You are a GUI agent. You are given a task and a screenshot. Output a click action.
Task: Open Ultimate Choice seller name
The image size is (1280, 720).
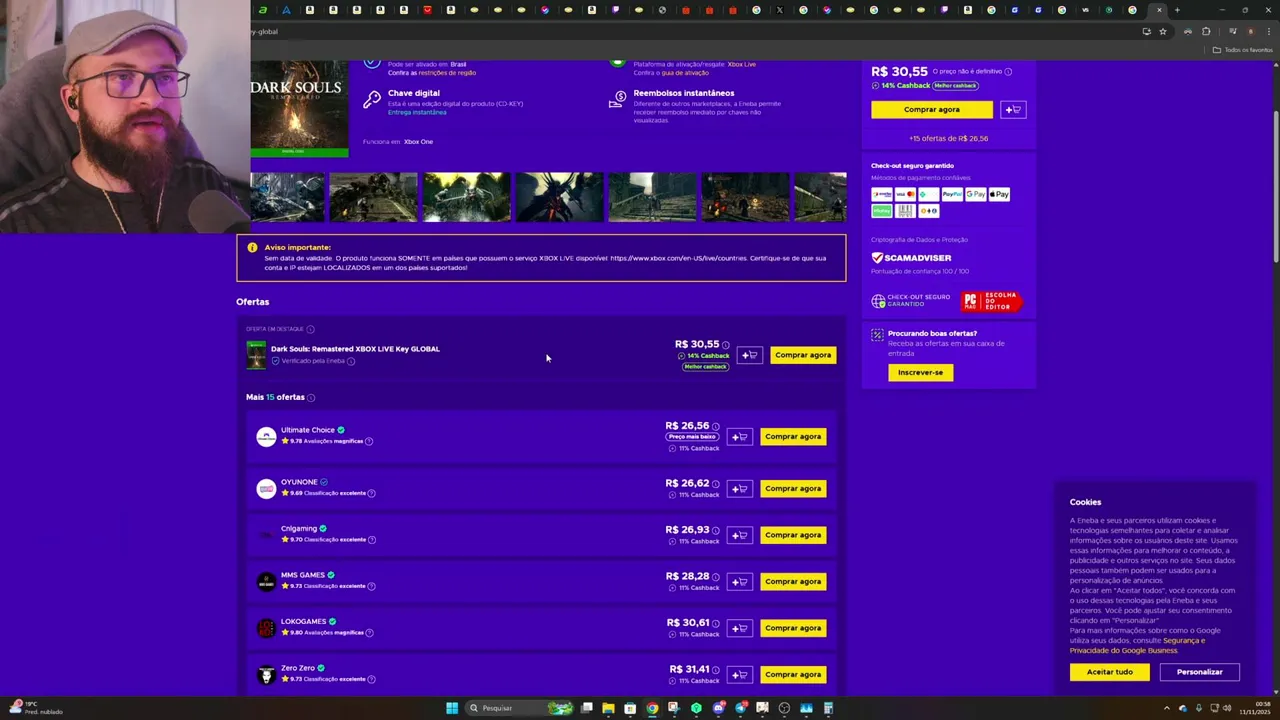click(308, 430)
